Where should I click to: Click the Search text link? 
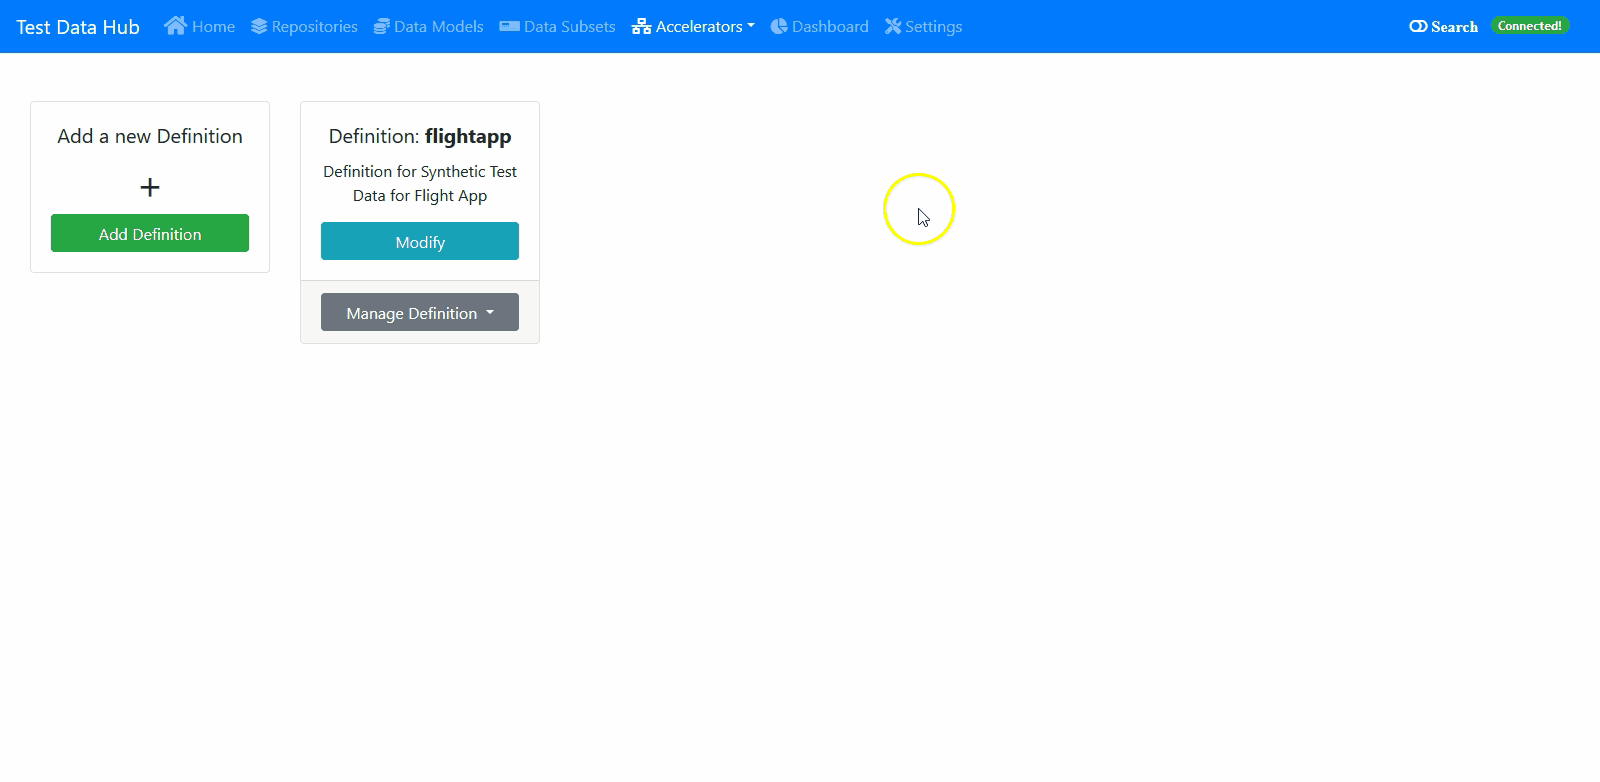click(1454, 27)
